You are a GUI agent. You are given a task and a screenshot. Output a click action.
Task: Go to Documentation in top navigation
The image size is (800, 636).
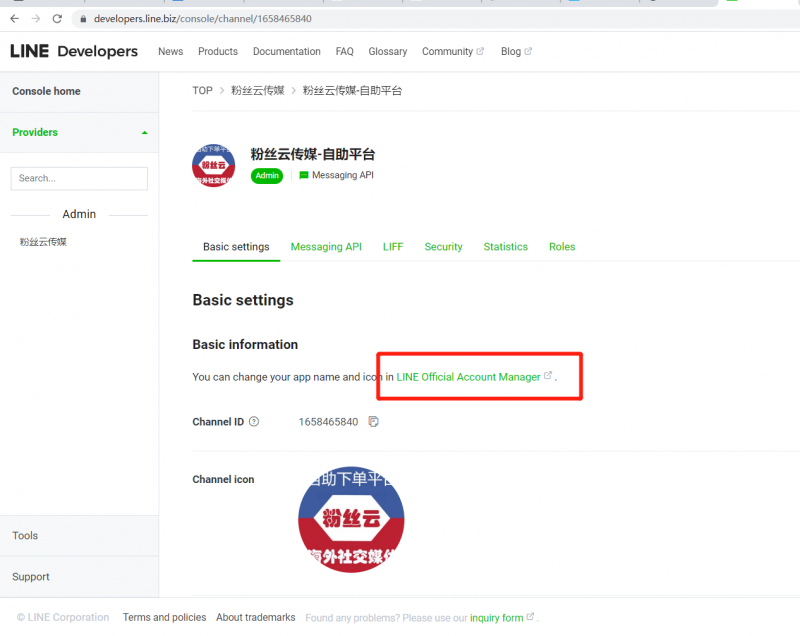[x=287, y=52]
